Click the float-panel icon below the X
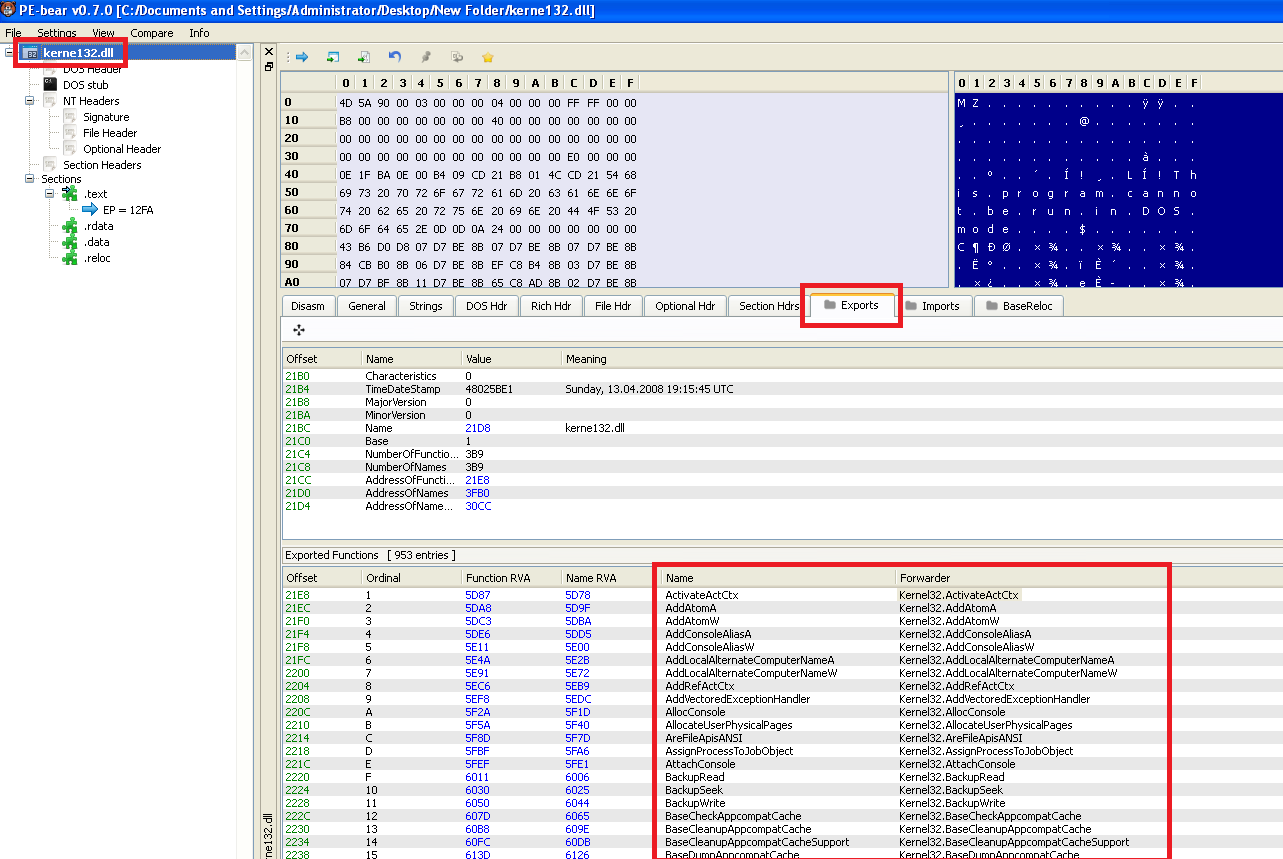Screen dimensions: 1283x859 pyautogui.click(x=268, y=67)
